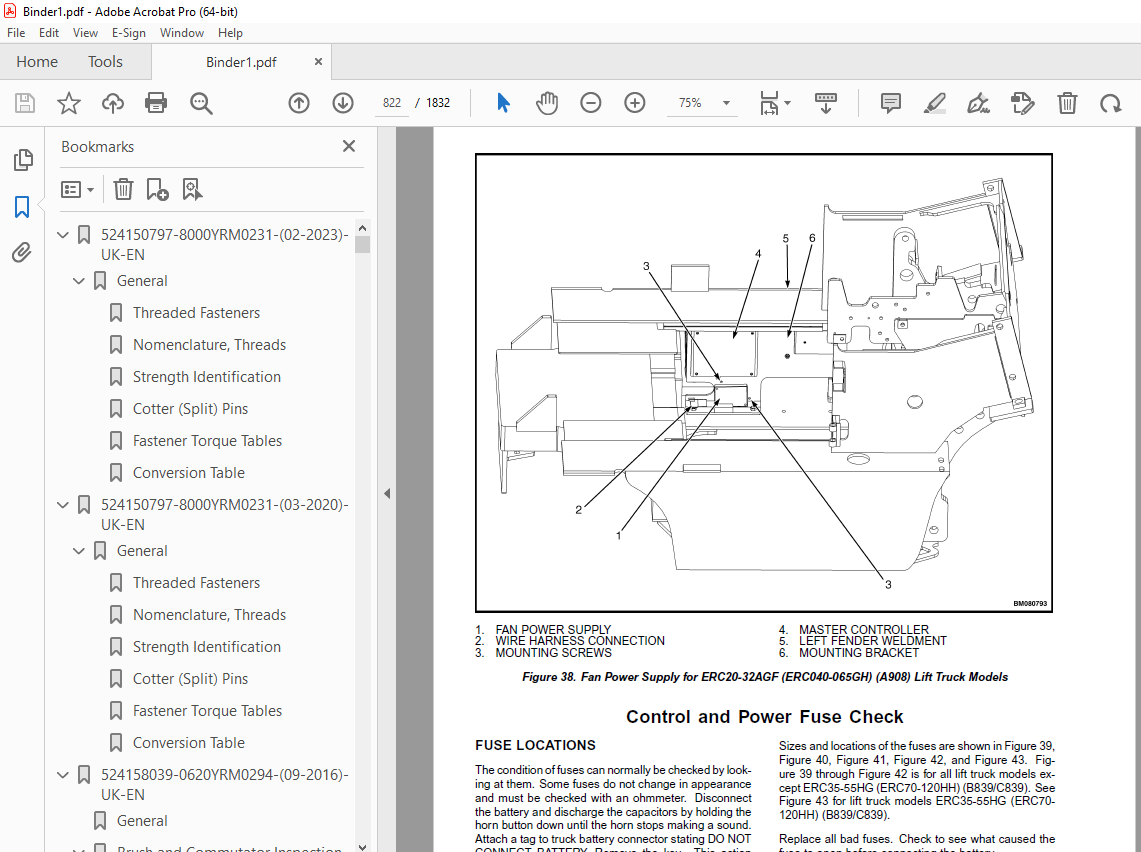This screenshot has width=1141, height=852.
Task: Open Page Thumbnails side panel
Action: pyautogui.click(x=23, y=160)
